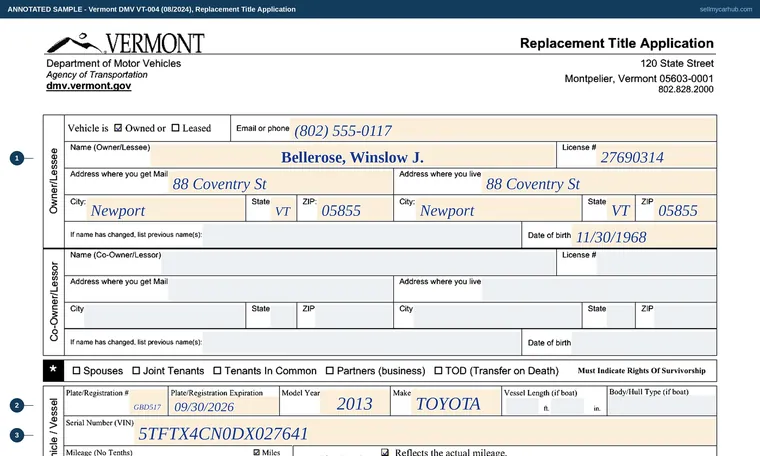Click the Co-Owner previous name(s) field
Viewport: 760px width, 456px height.
click(362, 343)
